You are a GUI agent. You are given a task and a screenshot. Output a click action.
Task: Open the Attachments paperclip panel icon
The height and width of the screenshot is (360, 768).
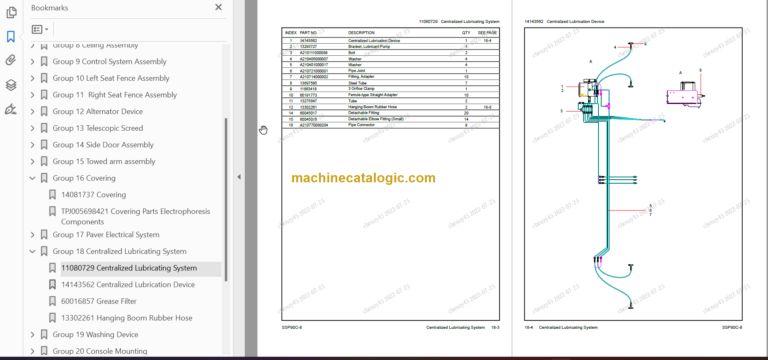click(11, 61)
